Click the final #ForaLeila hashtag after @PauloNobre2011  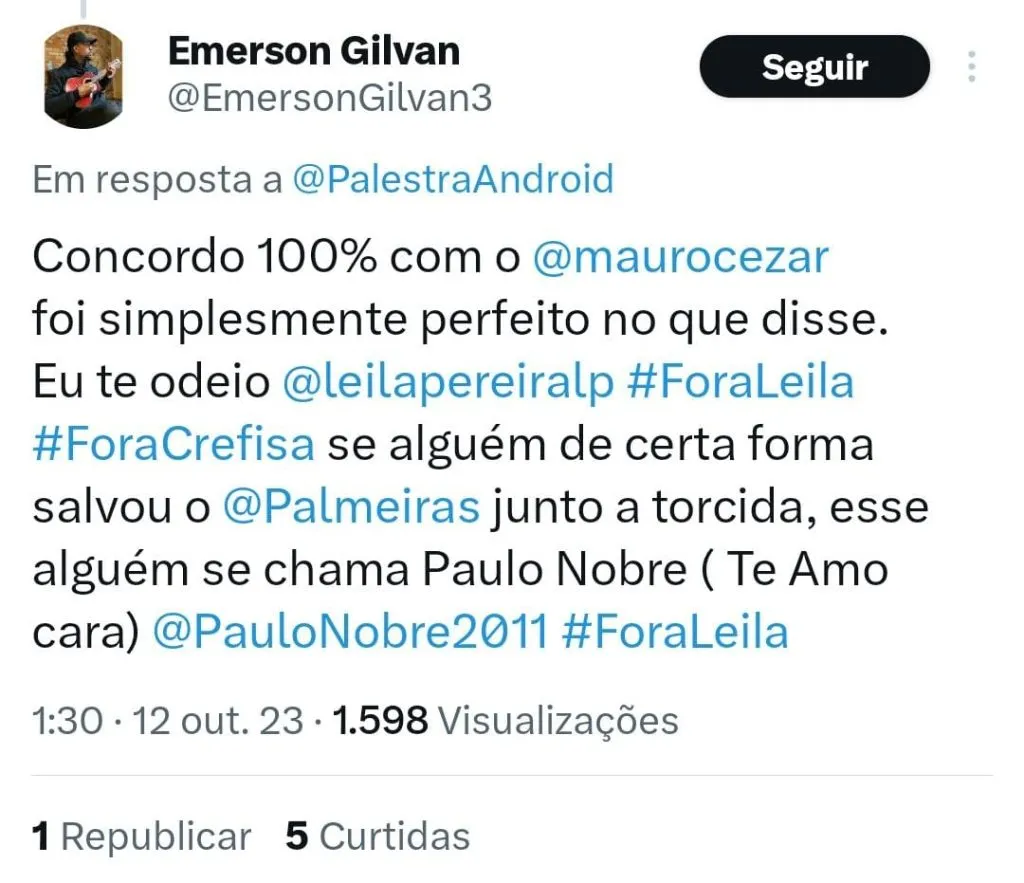click(675, 632)
